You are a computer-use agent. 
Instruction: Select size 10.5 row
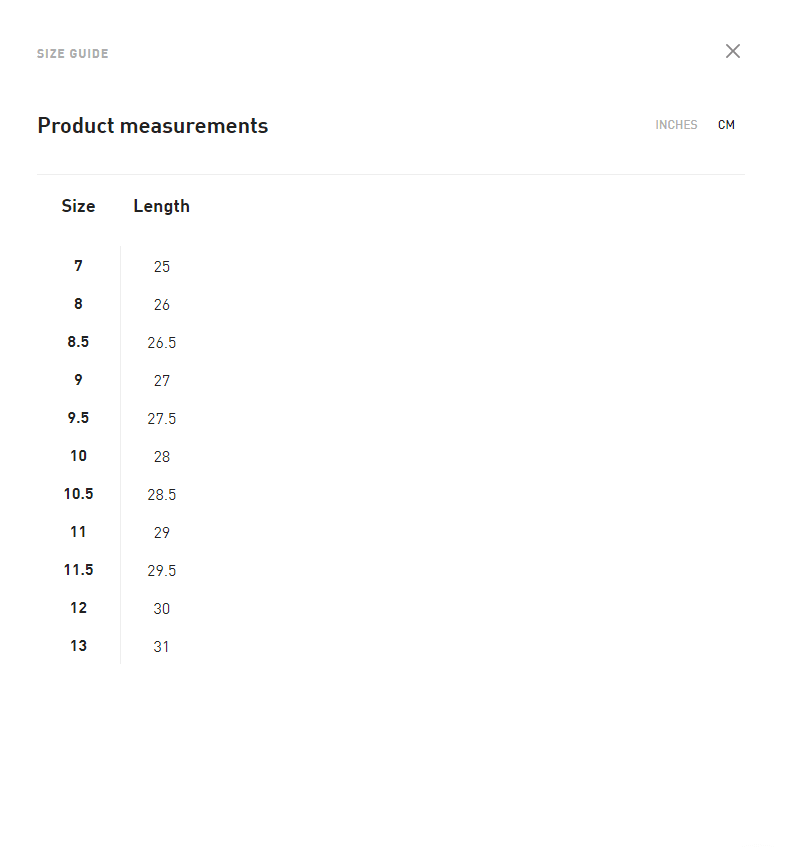(78, 494)
